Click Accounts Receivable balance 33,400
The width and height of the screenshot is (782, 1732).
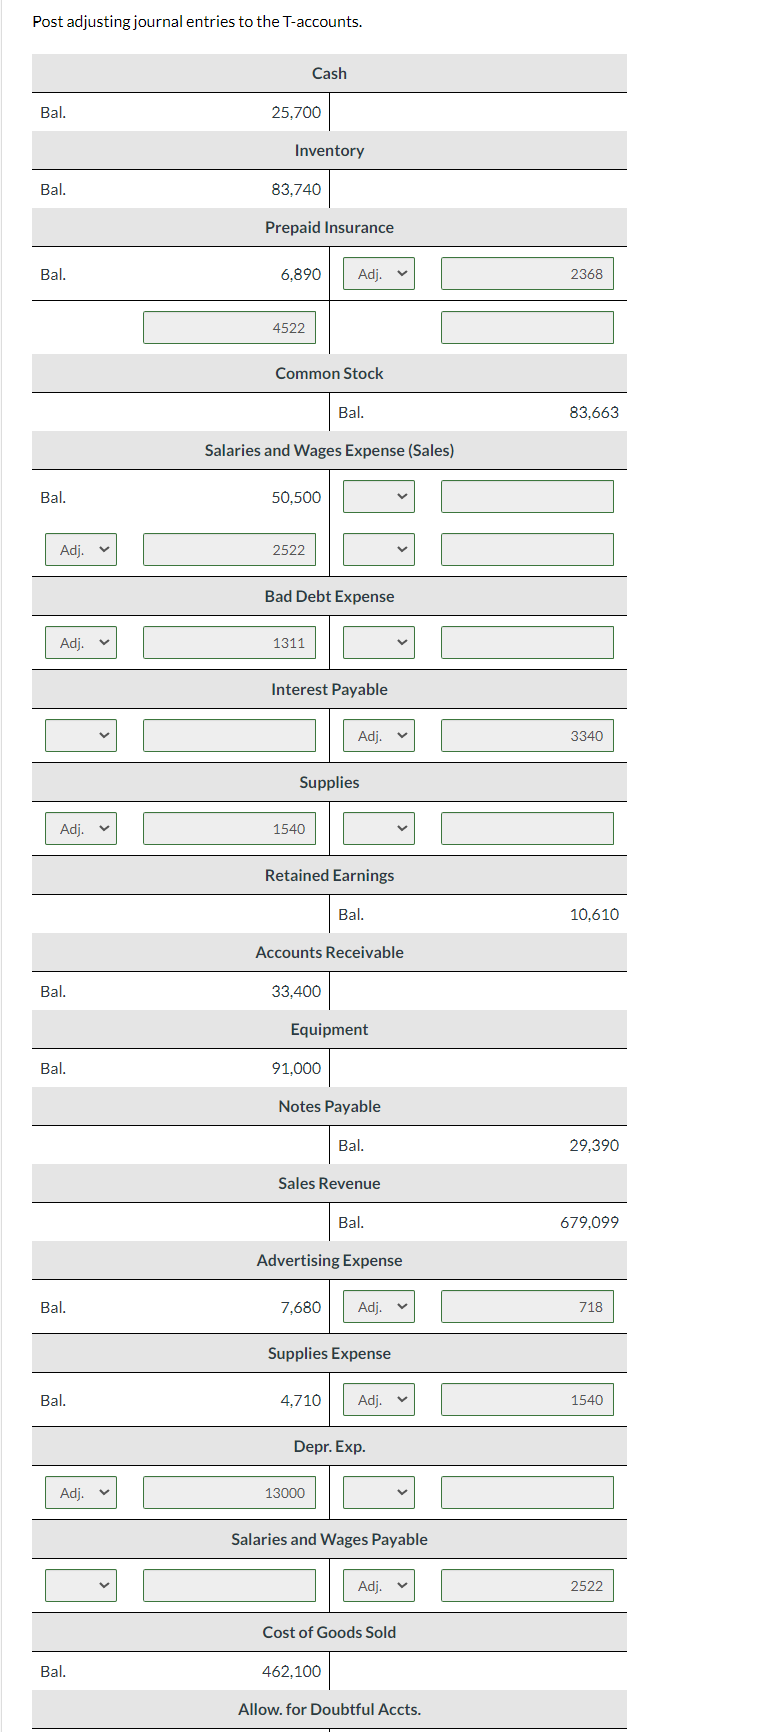(296, 991)
